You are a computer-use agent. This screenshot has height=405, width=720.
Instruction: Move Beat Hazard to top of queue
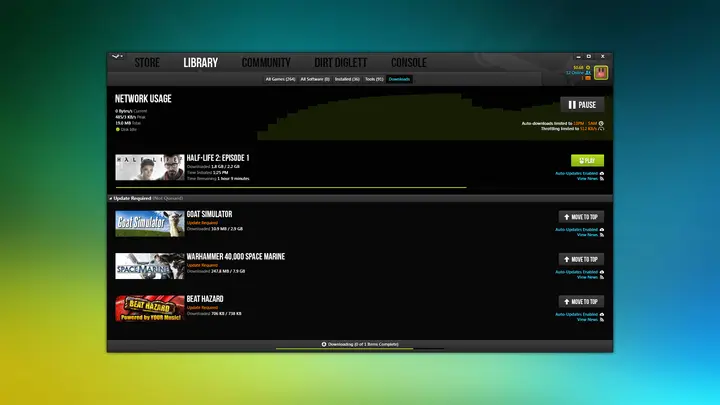(x=581, y=301)
